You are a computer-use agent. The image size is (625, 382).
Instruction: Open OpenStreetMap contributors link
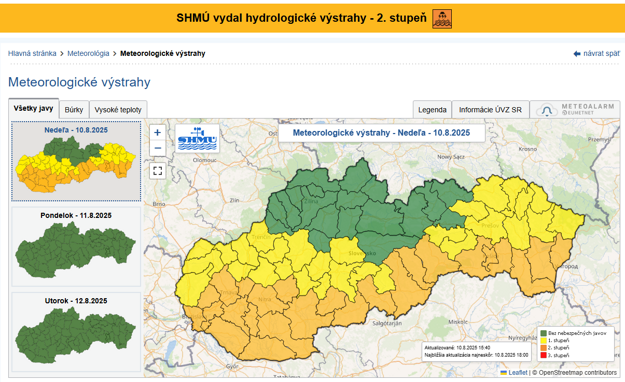tap(578, 372)
